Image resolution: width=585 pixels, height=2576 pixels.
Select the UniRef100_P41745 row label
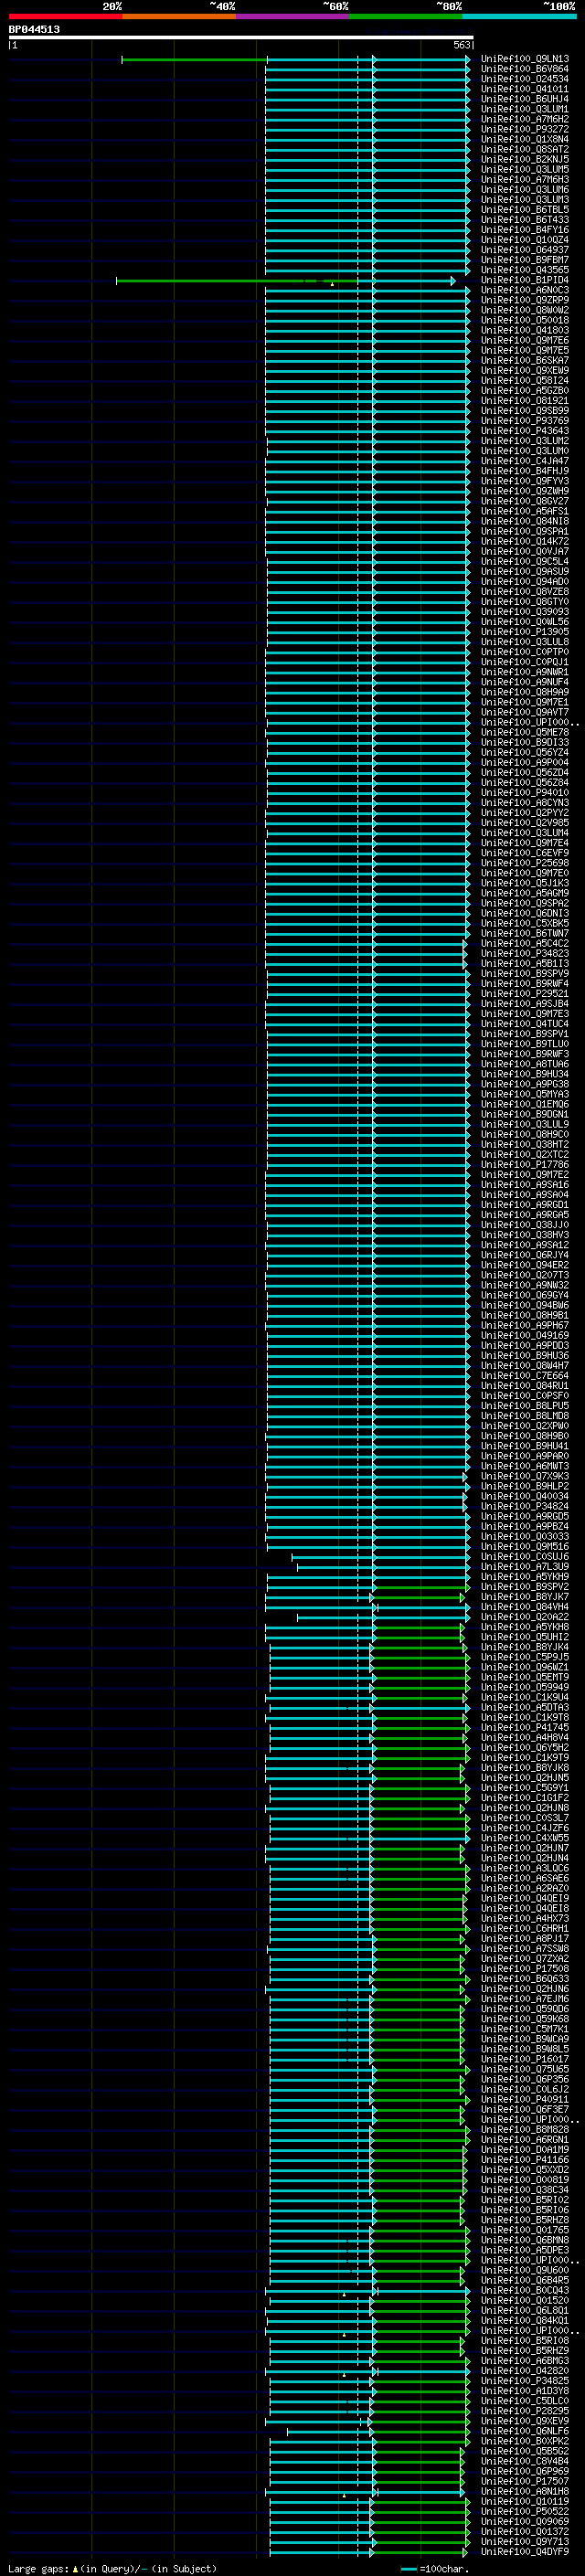point(524,1727)
